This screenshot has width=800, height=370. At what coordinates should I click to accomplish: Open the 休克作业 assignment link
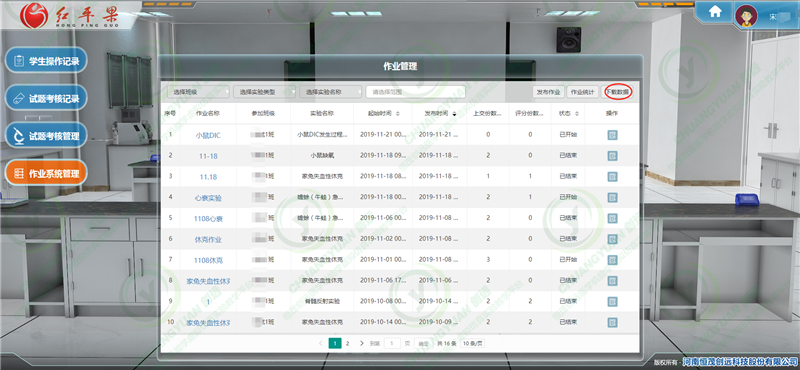(x=208, y=239)
